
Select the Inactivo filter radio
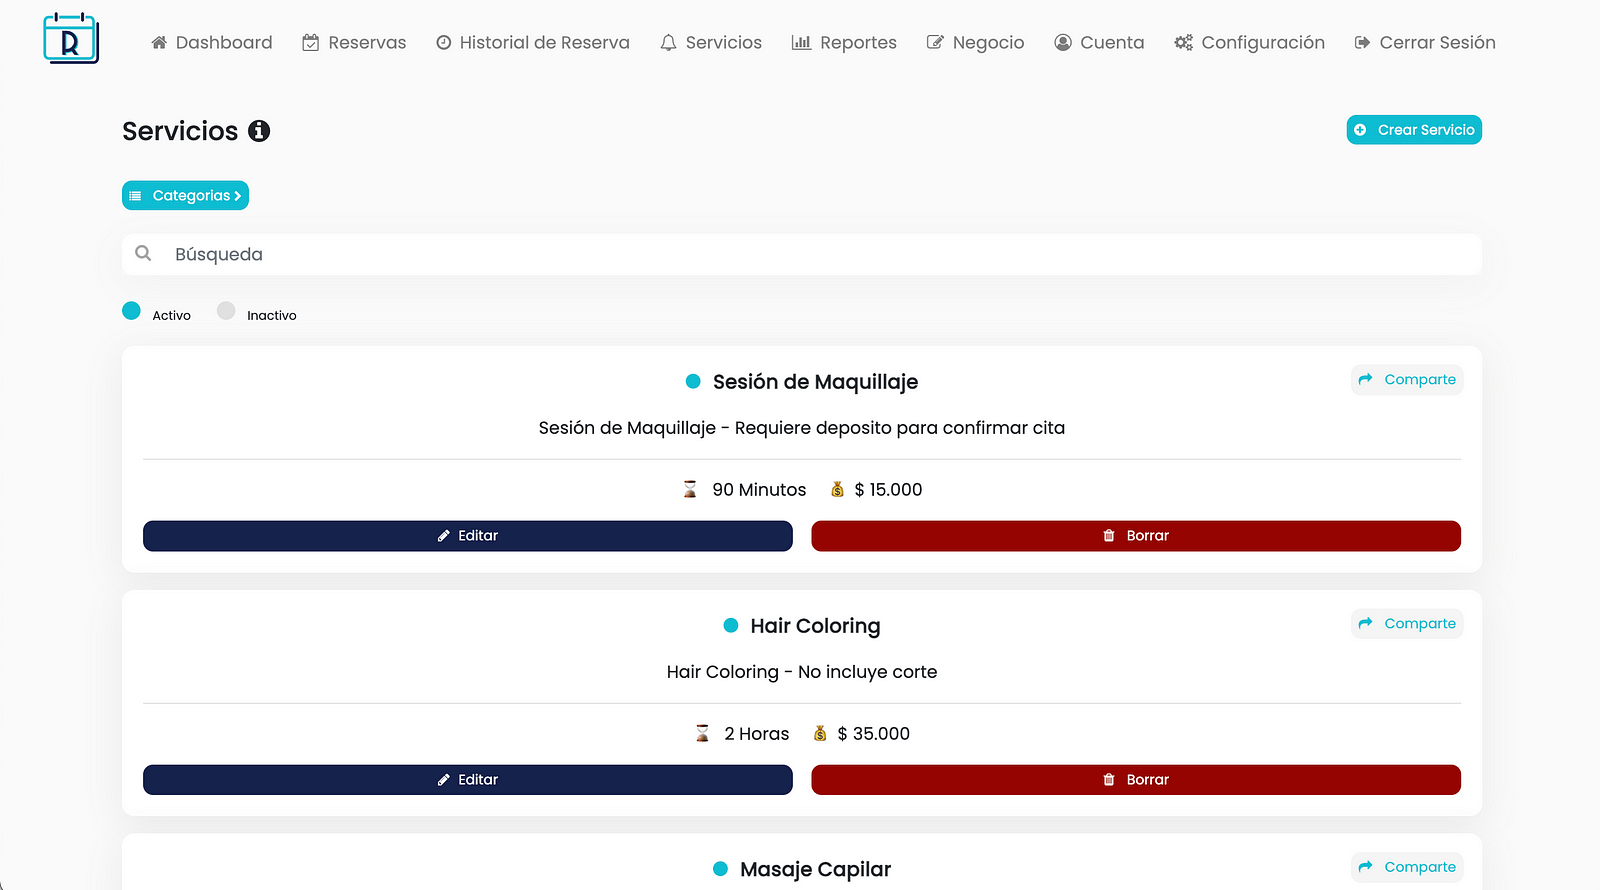(226, 311)
